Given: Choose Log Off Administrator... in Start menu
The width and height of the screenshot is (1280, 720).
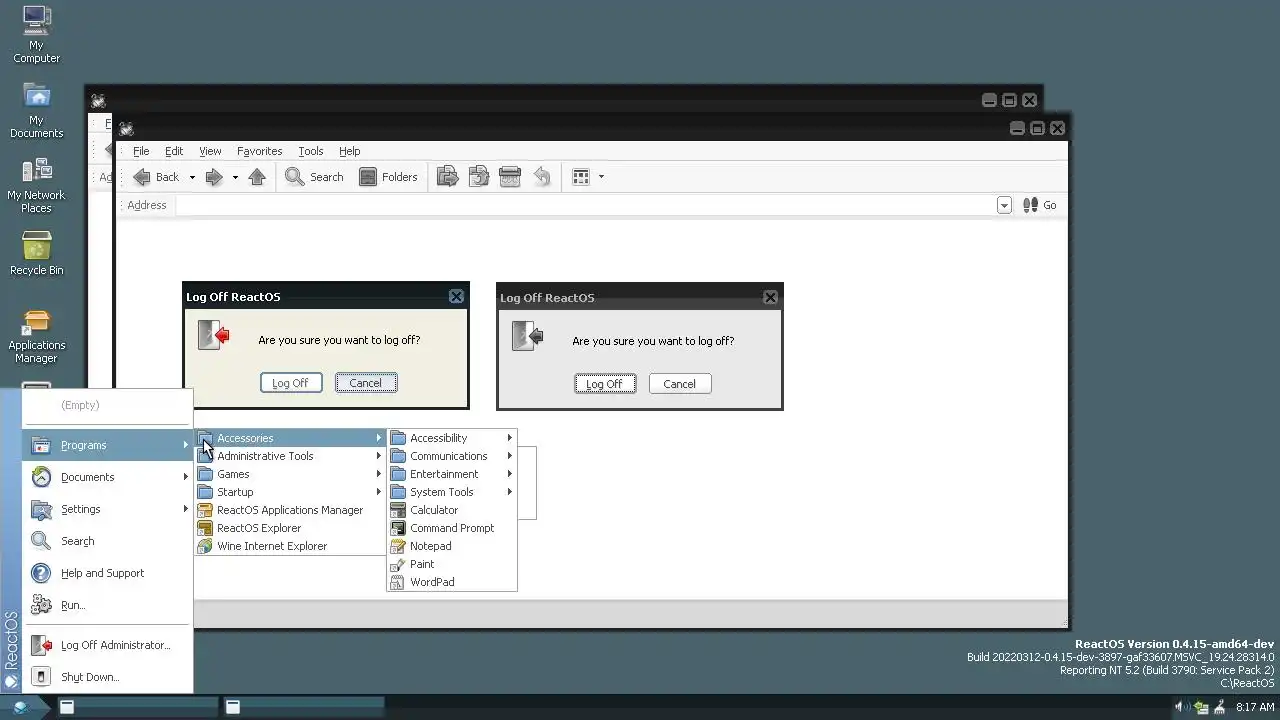Looking at the screenshot, I should pos(108,645).
